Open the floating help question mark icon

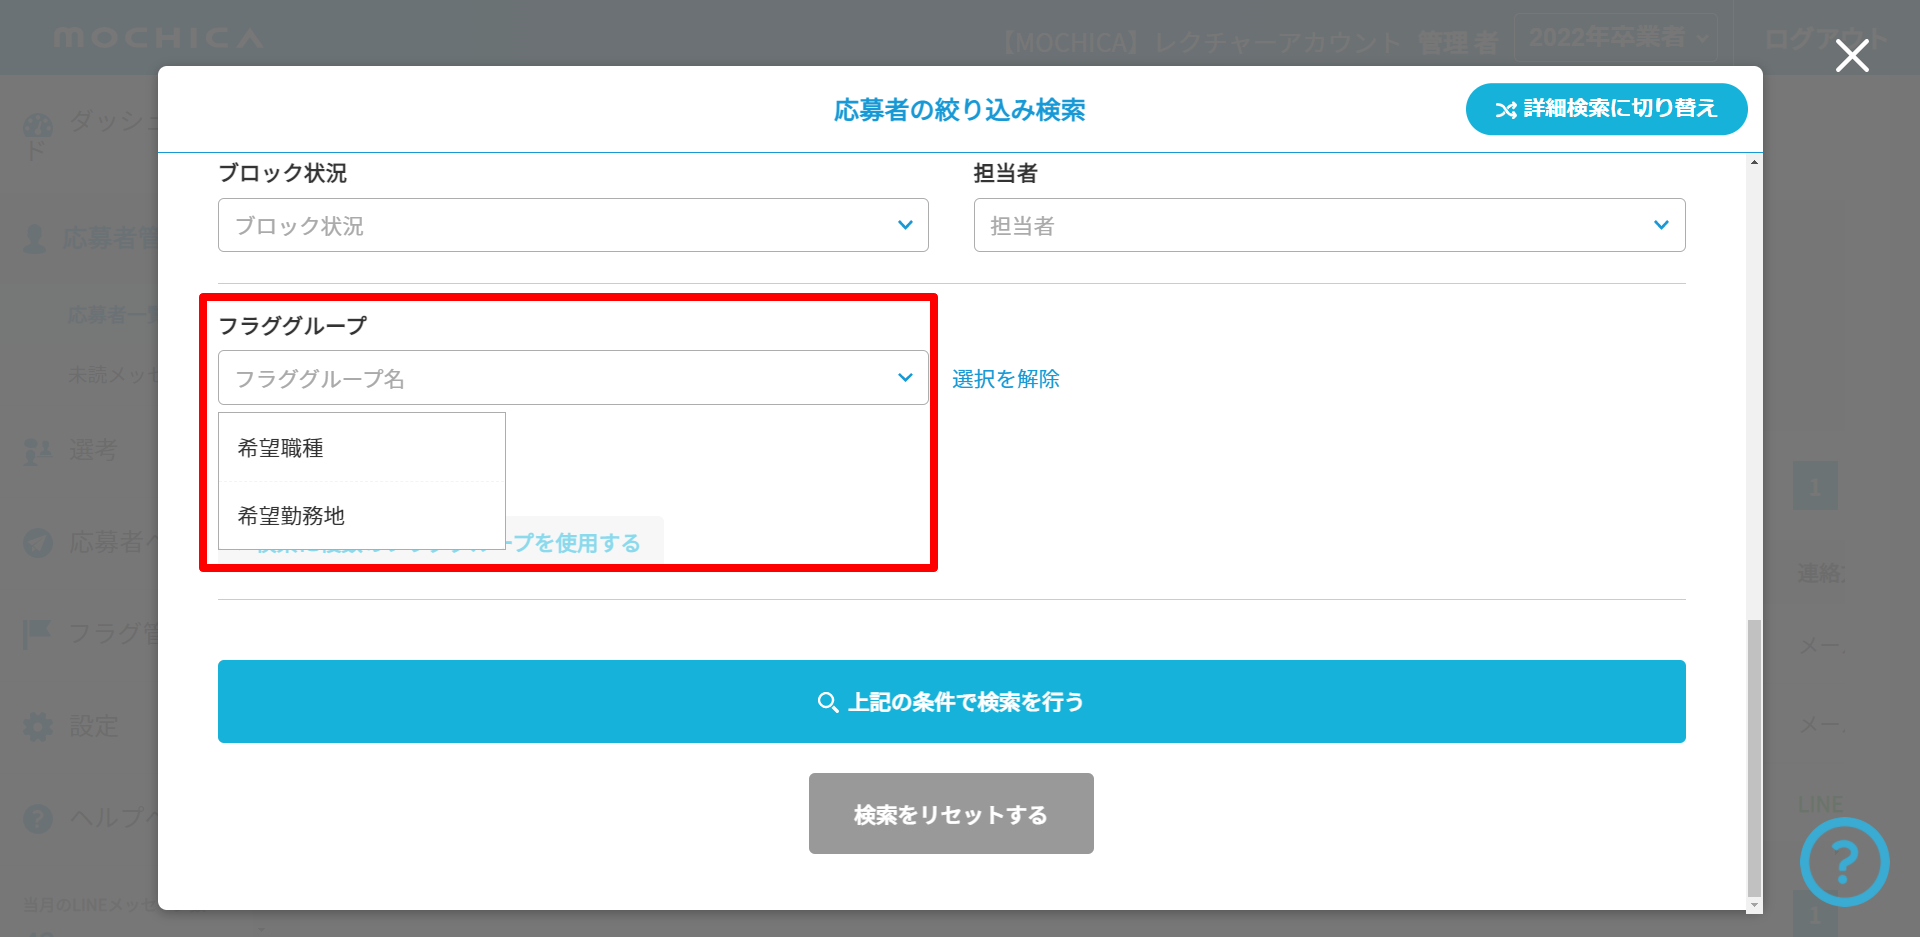pyautogui.click(x=1844, y=861)
